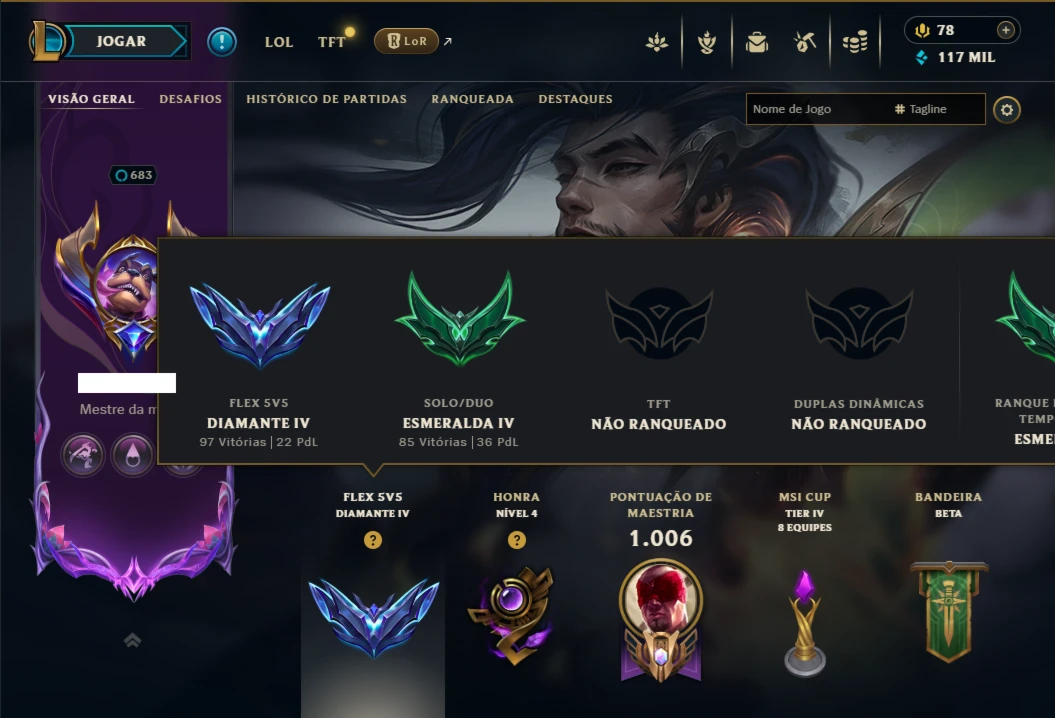The height and width of the screenshot is (718, 1055).
Task: Switch to the TFT game tab
Action: (x=331, y=42)
